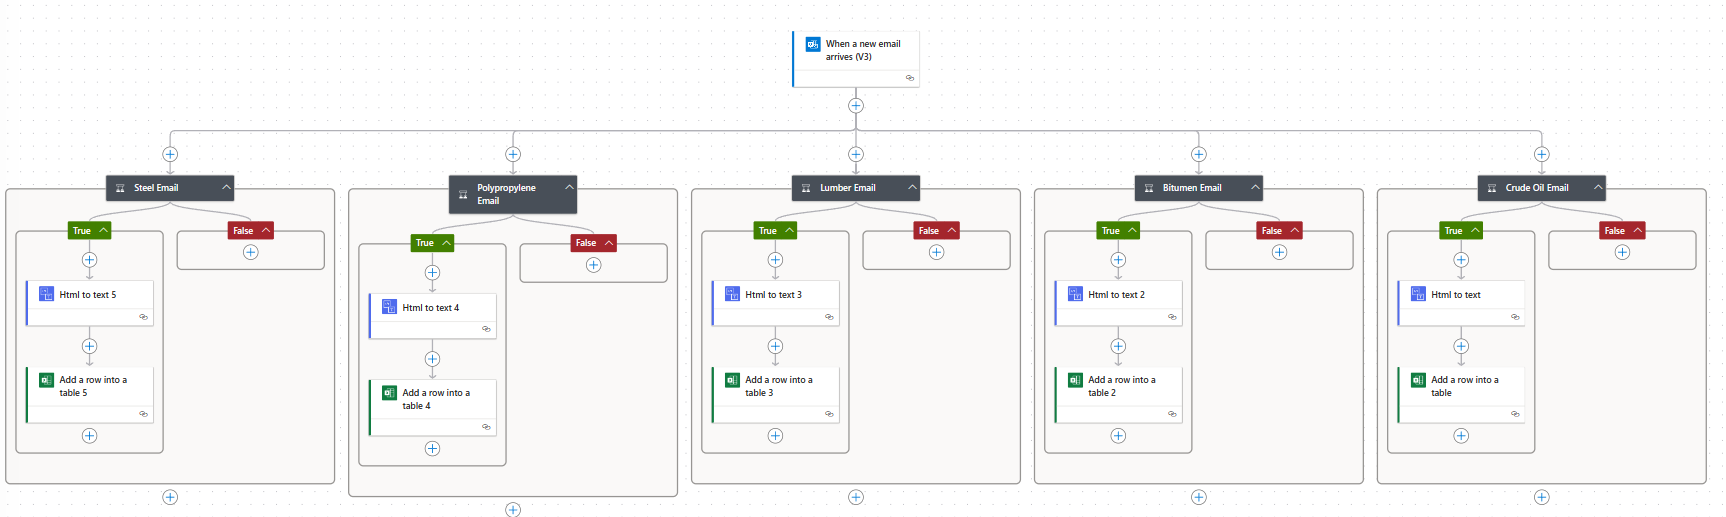The height and width of the screenshot is (517, 1726).
Task: Collapse the True branch of Steel Email
Action: point(103,230)
